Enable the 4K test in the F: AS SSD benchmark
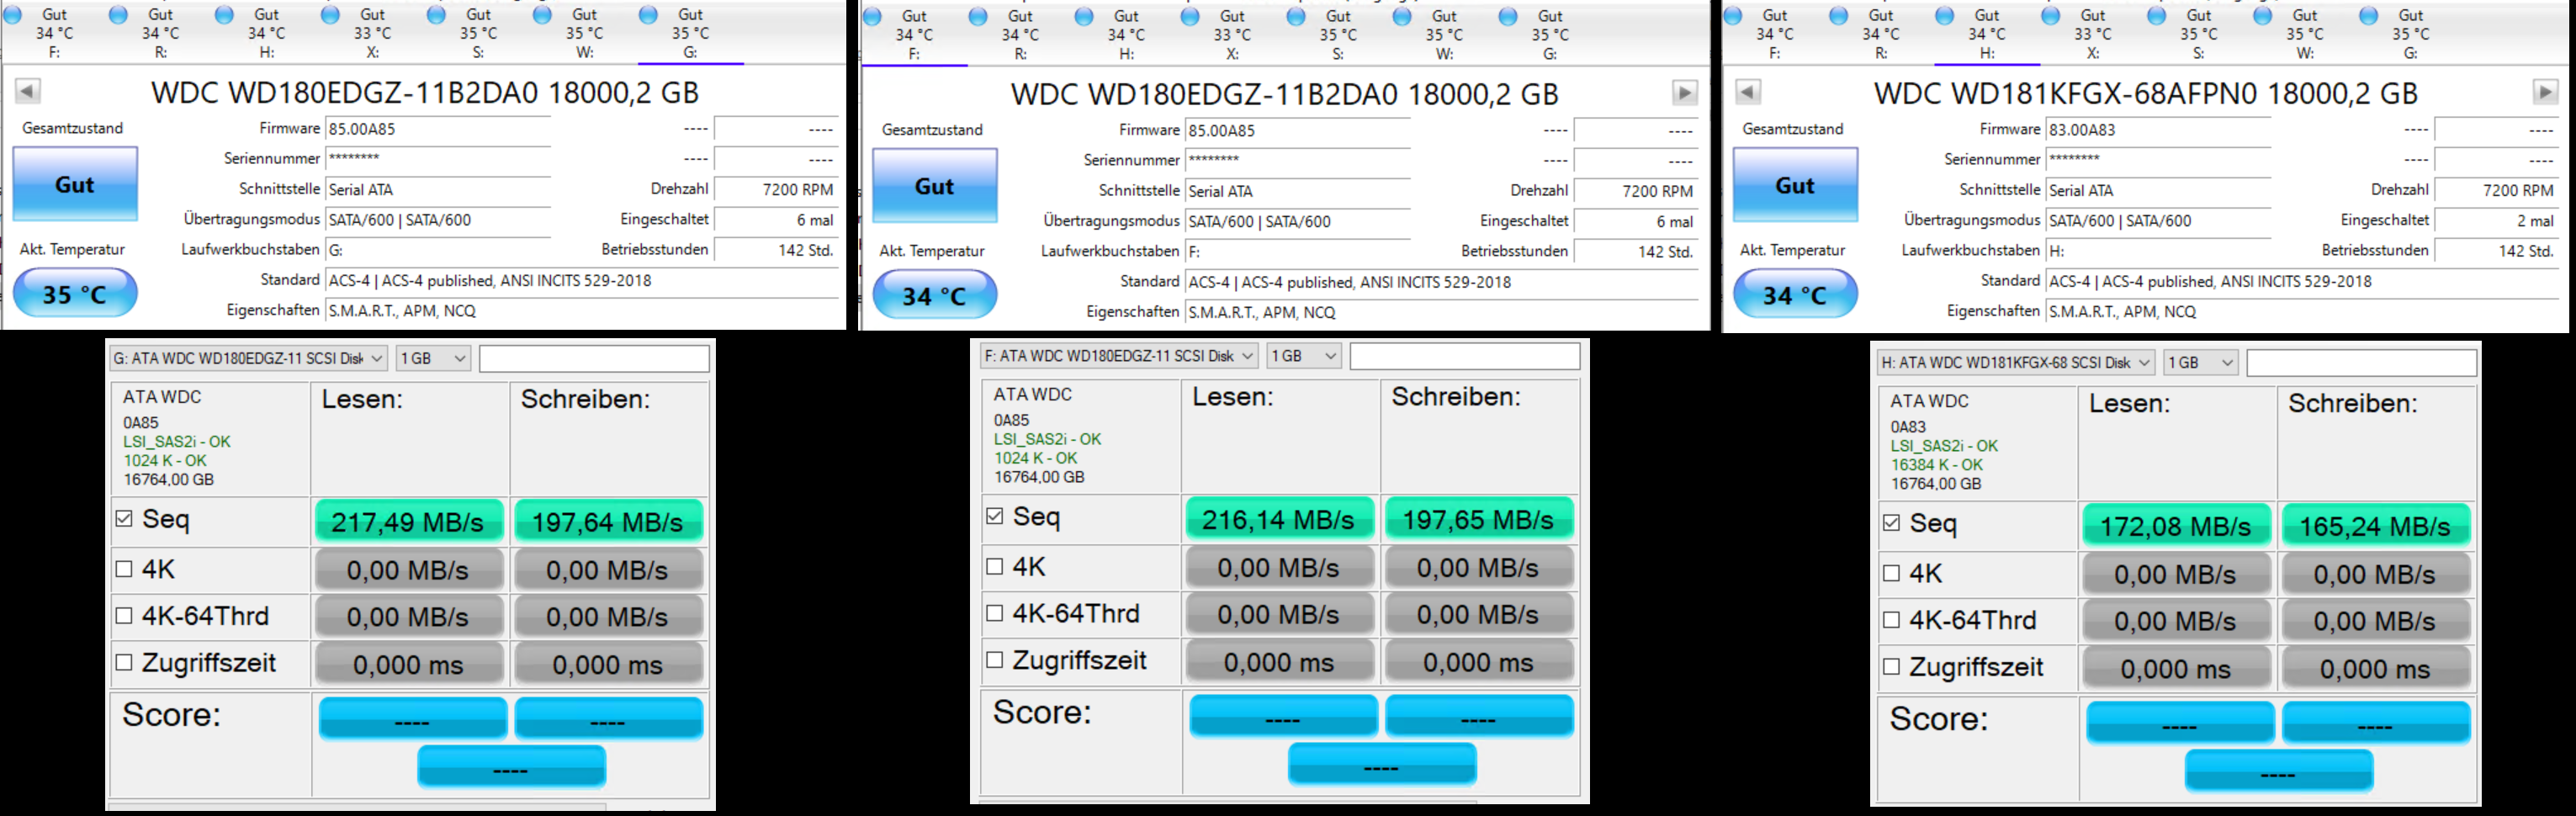Screen dimensions: 2576x816 pyautogui.click(x=994, y=567)
